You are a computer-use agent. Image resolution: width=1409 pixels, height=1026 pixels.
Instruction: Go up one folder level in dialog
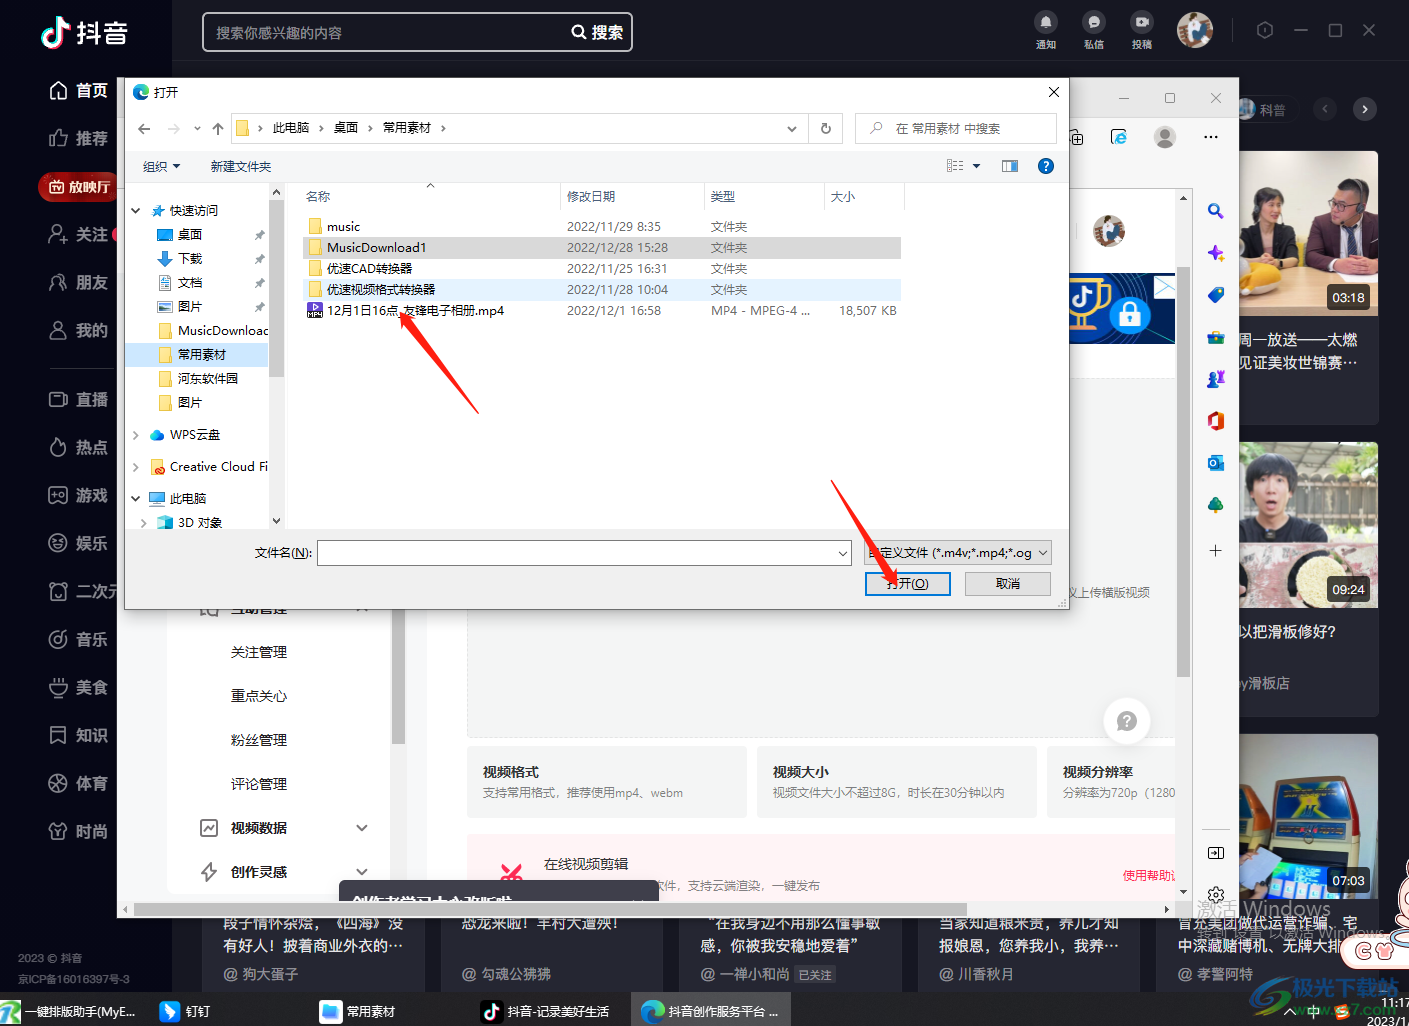click(218, 128)
